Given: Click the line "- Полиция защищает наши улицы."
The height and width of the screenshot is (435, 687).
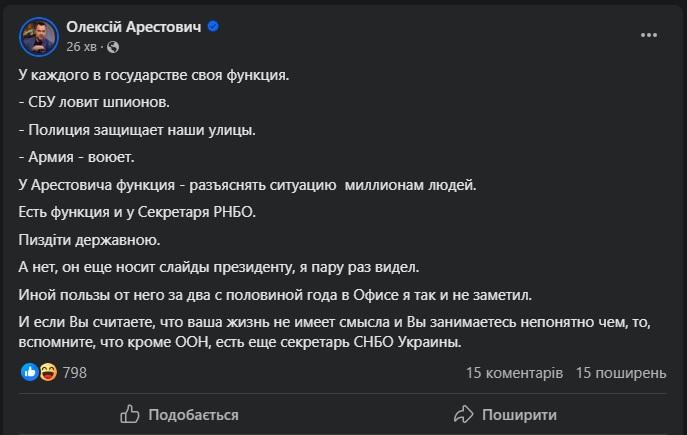Looking at the screenshot, I should tap(137, 130).
